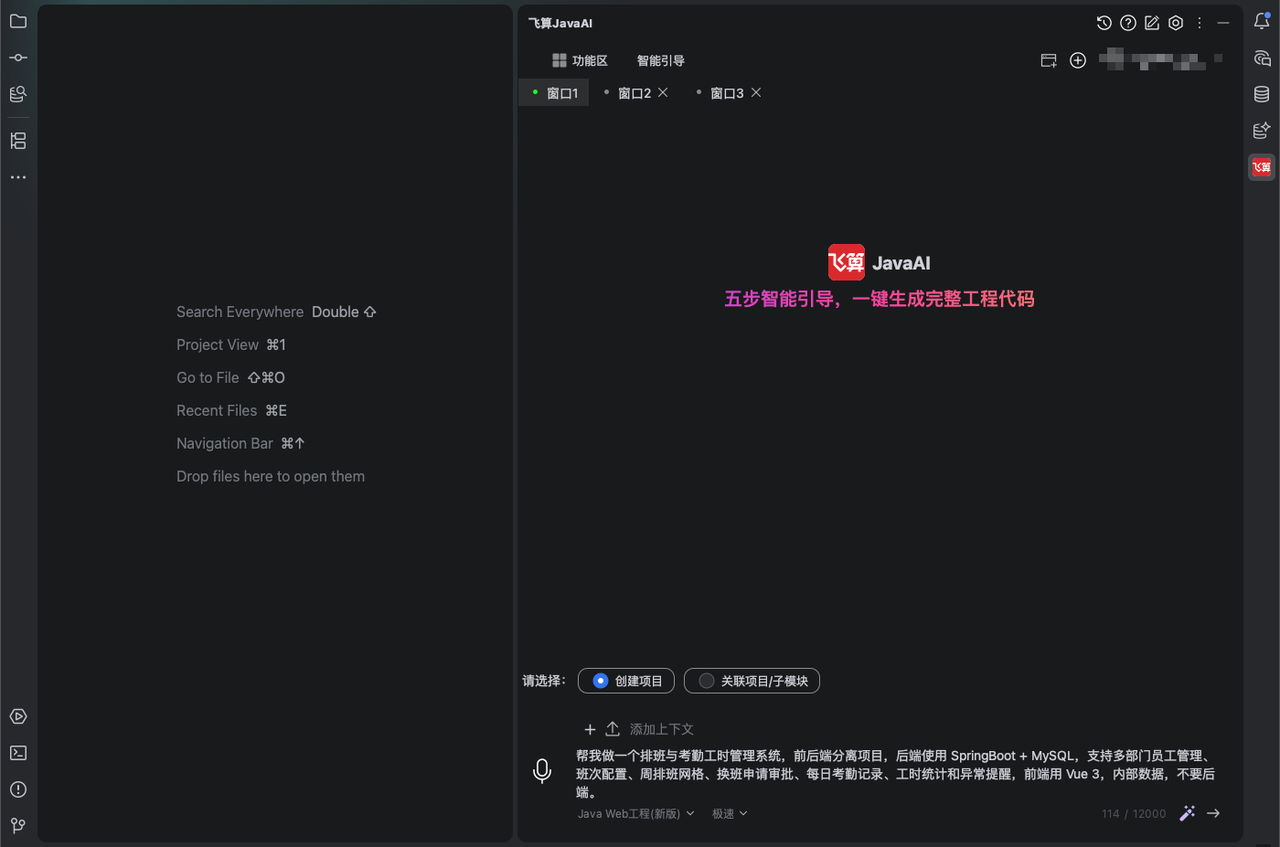This screenshot has height=847, width=1280.
Task: Close the 窗口2 tab
Action: click(x=663, y=92)
